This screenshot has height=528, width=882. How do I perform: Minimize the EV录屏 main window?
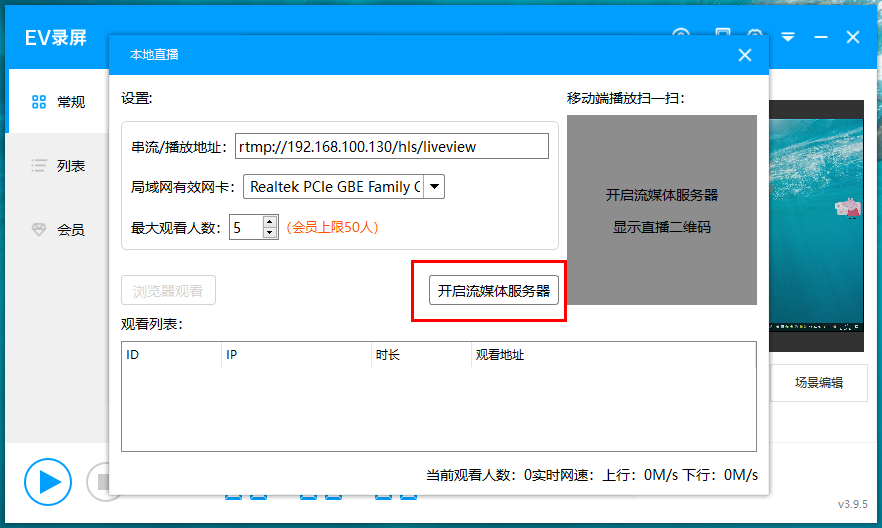point(821,37)
